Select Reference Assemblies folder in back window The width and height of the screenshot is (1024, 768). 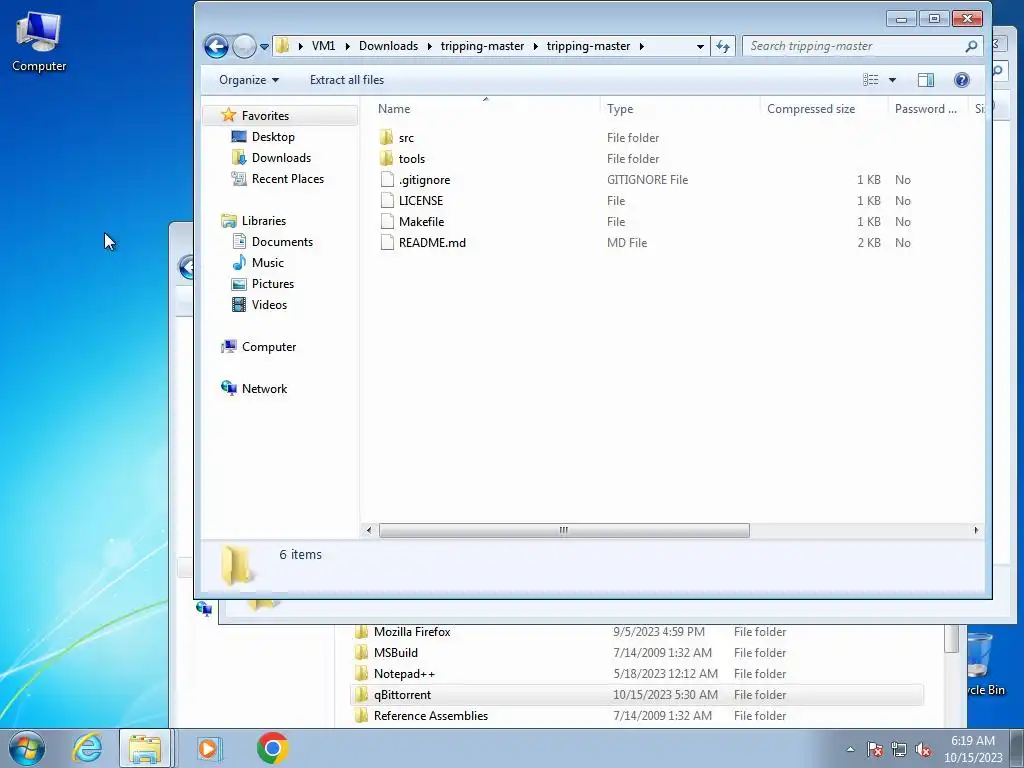[431, 715]
